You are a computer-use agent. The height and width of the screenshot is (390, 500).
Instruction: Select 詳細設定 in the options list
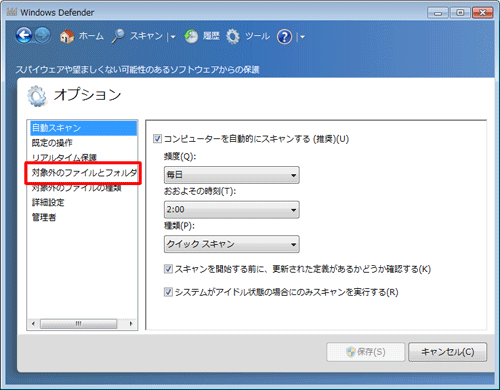[48, 202]
